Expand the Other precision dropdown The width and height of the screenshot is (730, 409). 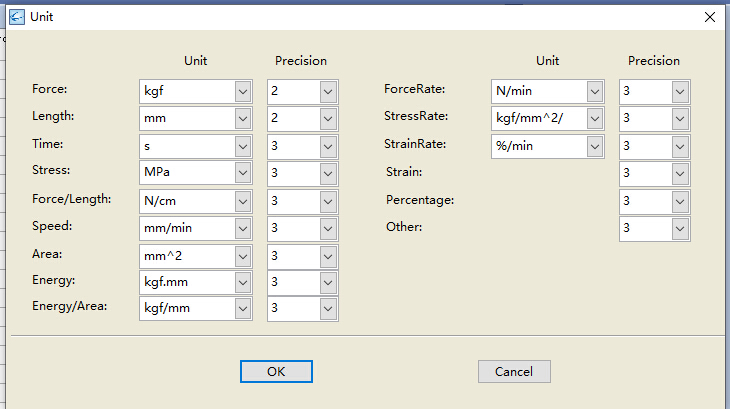[655, 228]
